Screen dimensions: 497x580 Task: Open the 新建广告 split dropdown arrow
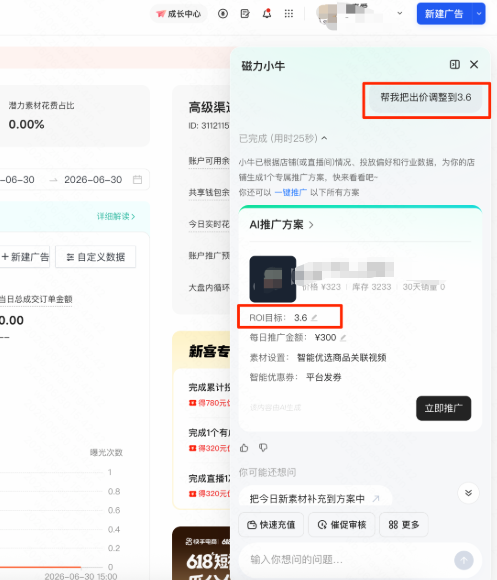(x=479, y=14)
